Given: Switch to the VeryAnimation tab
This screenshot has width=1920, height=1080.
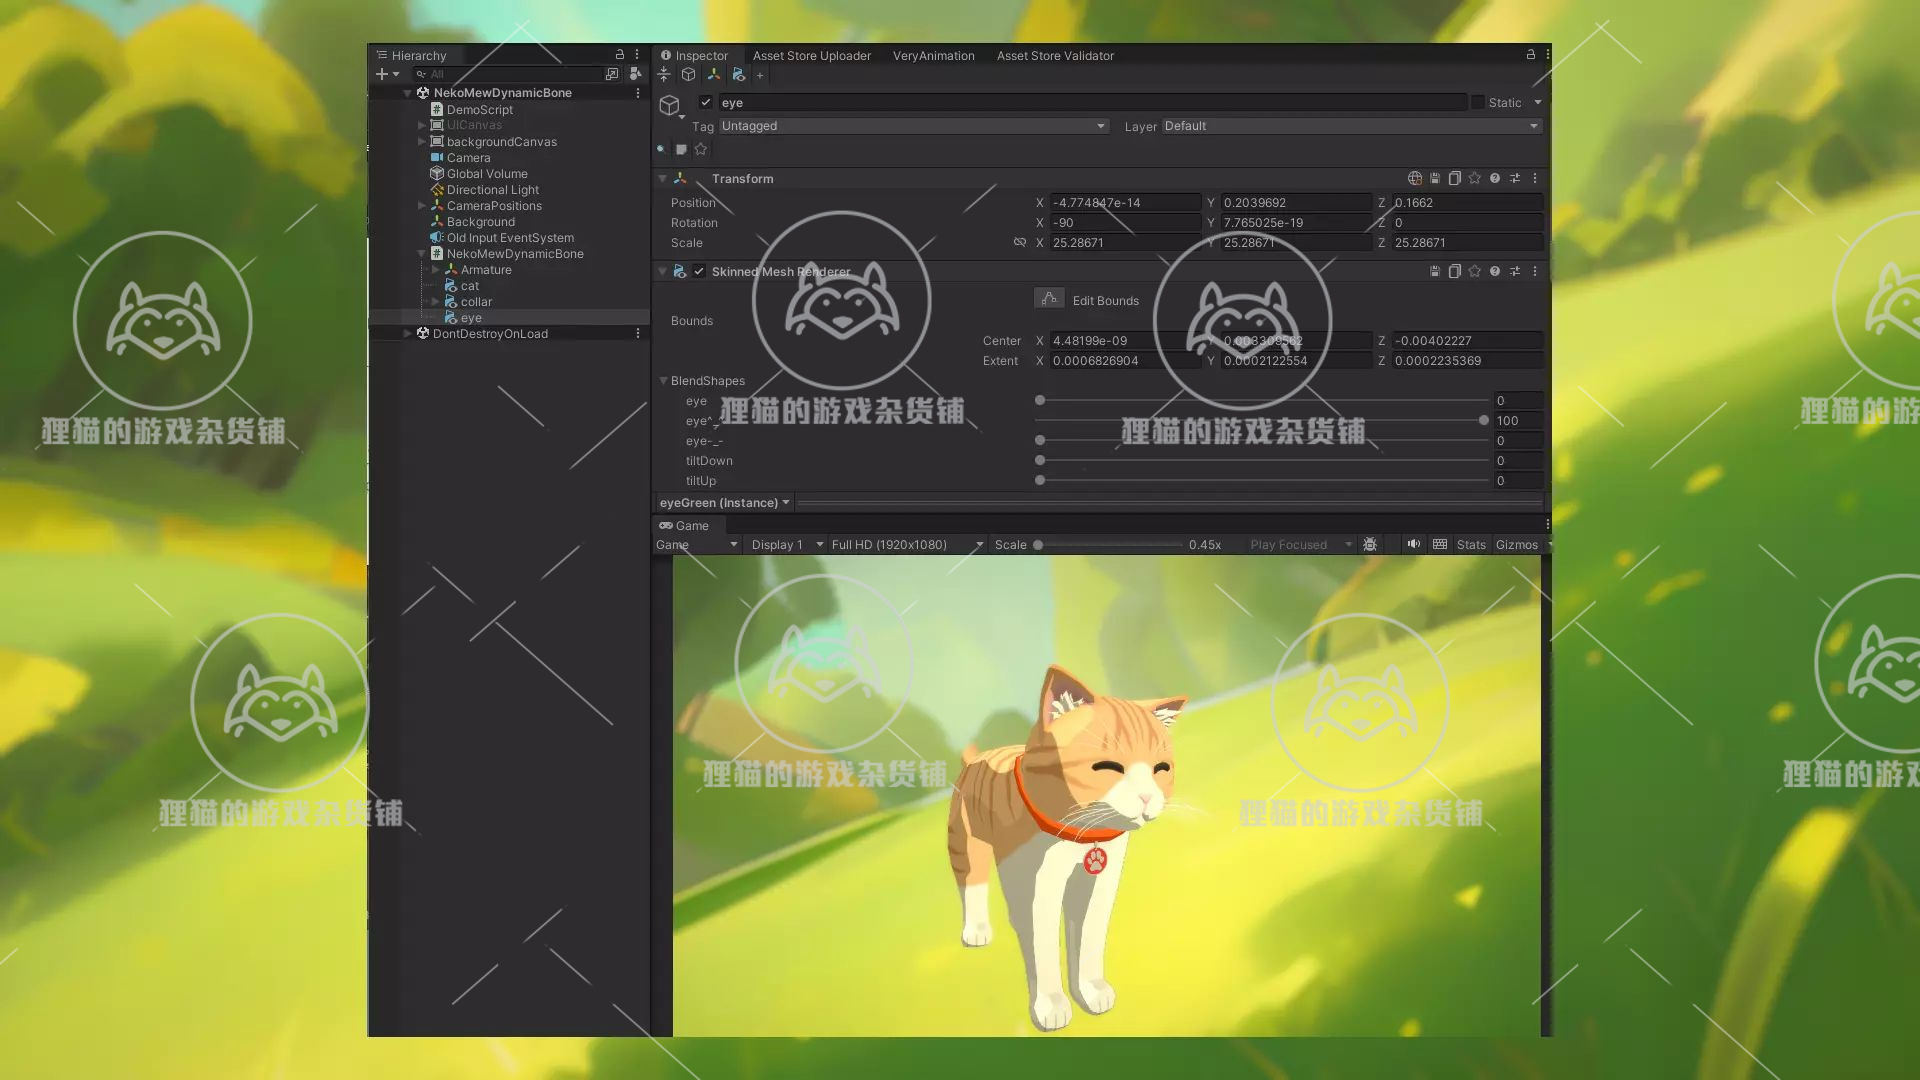Looking at the screenshot, I should click(933, 56).
